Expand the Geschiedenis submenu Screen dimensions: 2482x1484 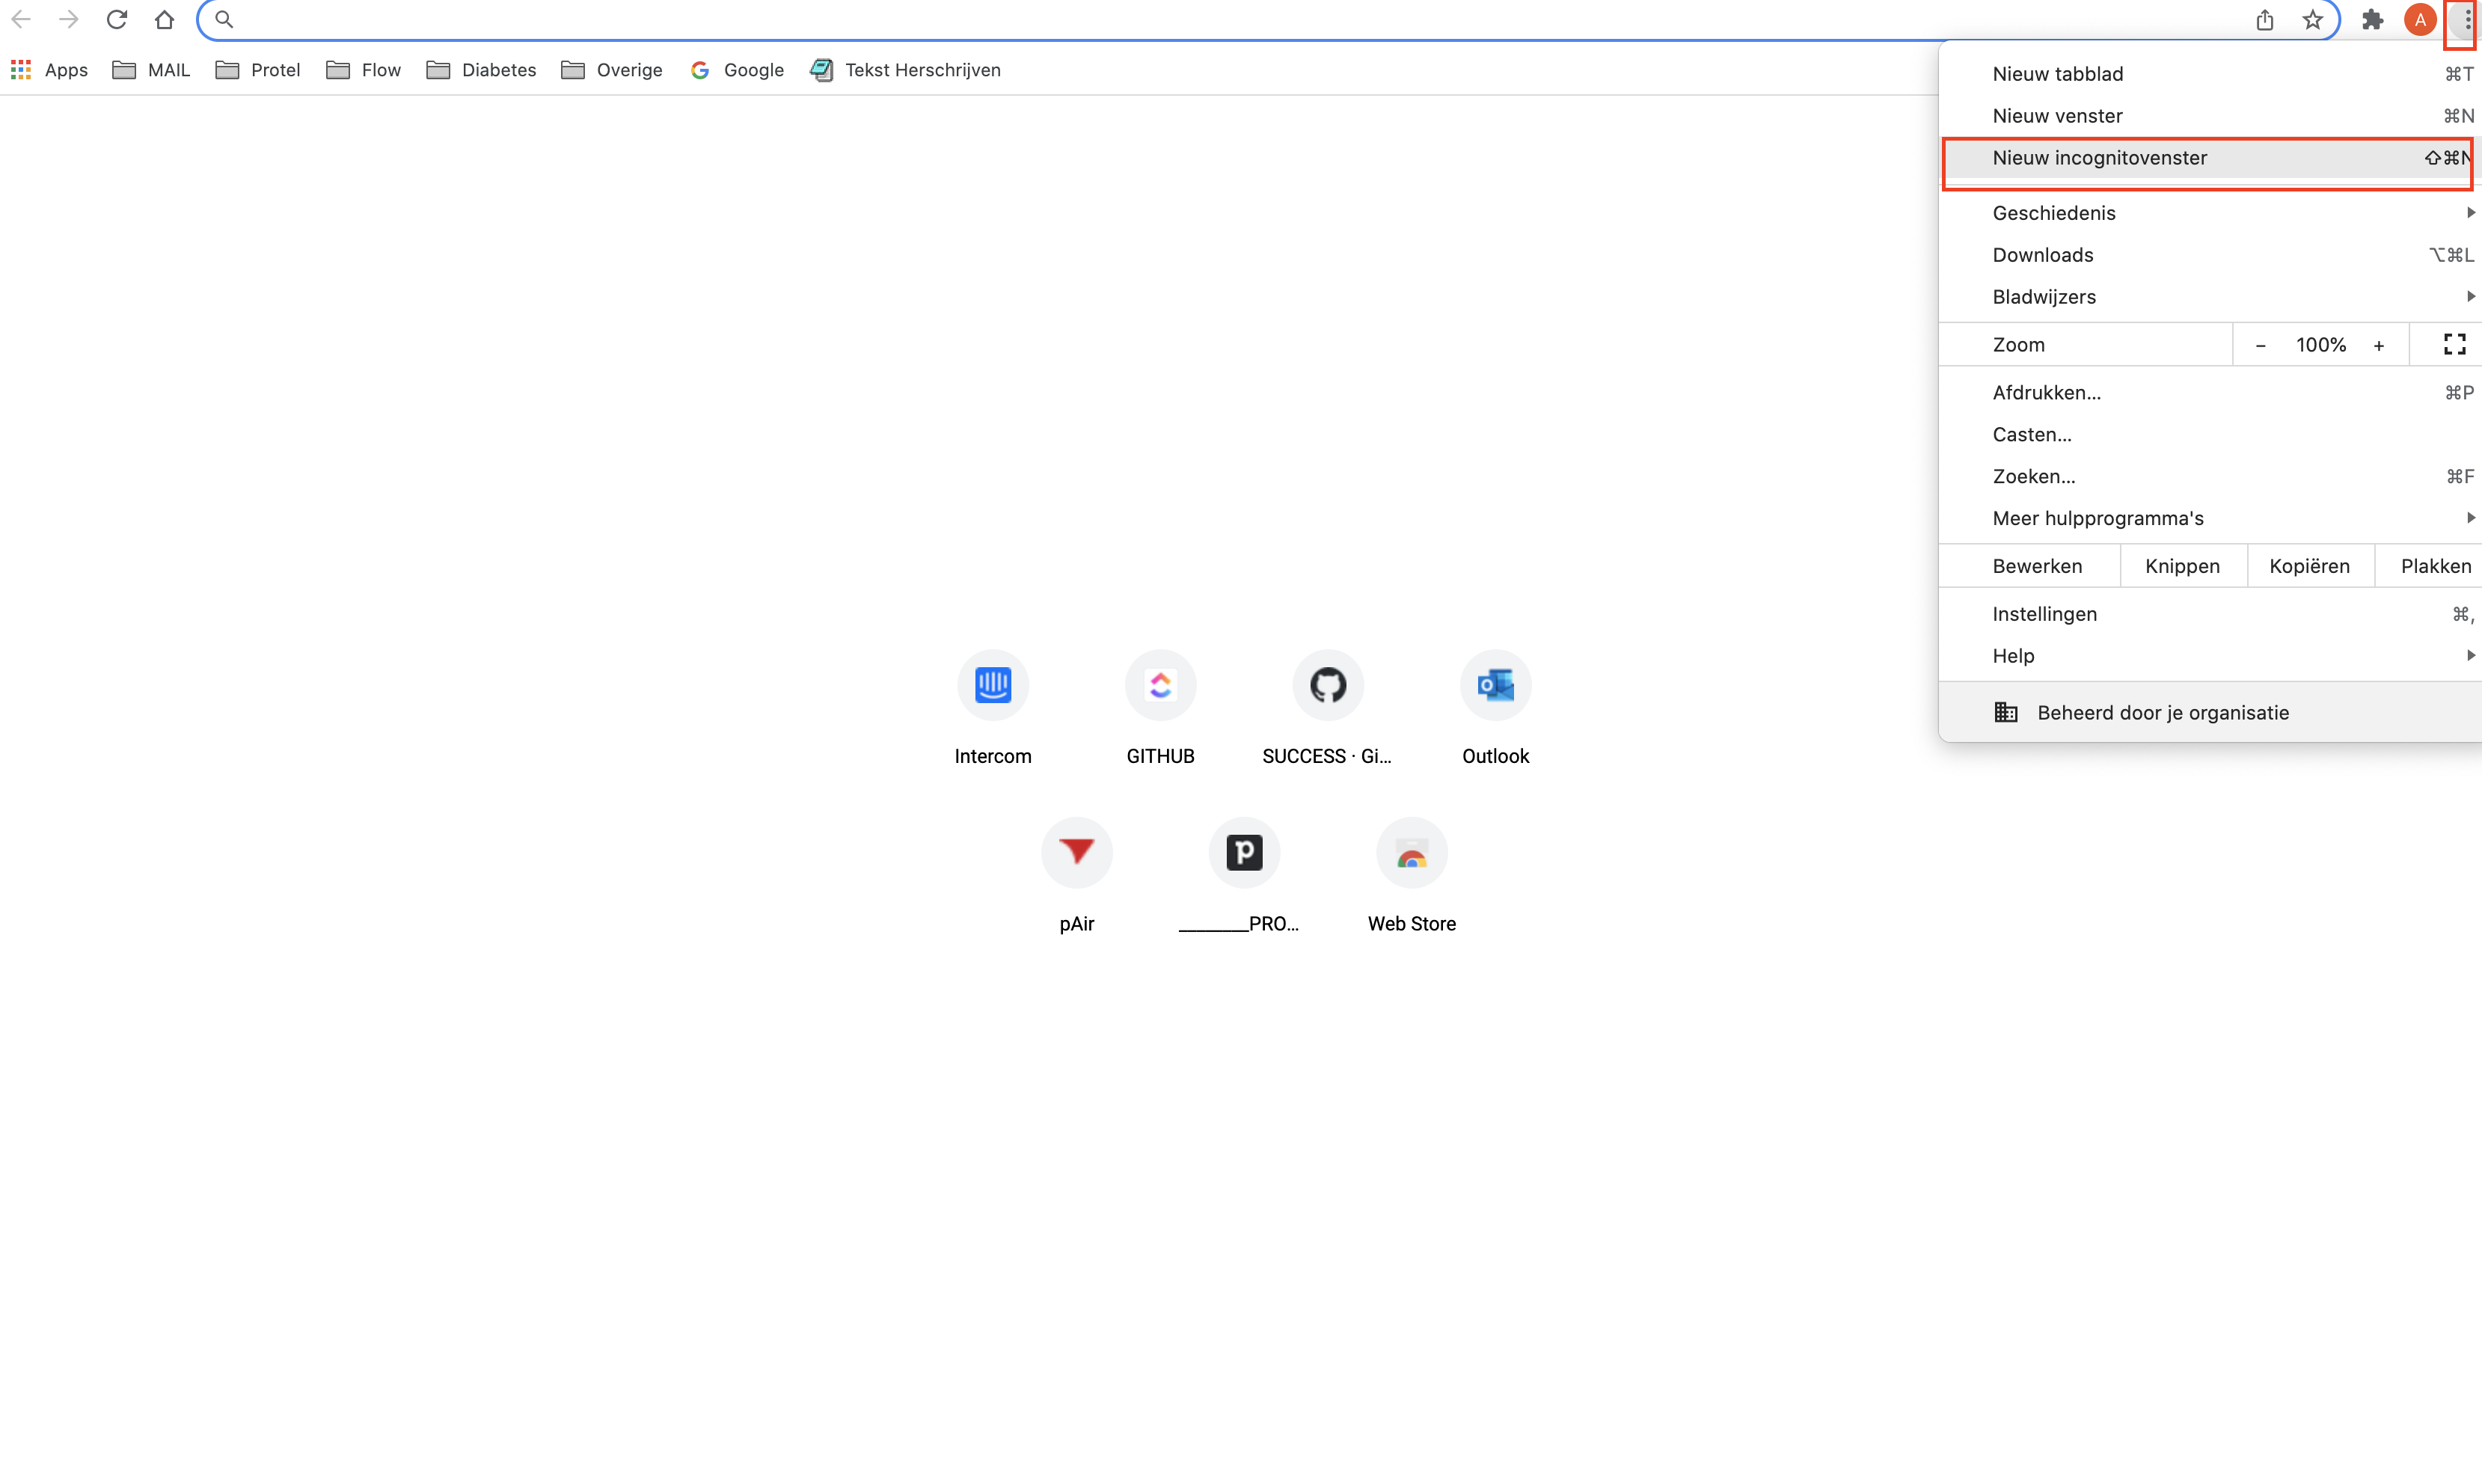(2053, 213)
